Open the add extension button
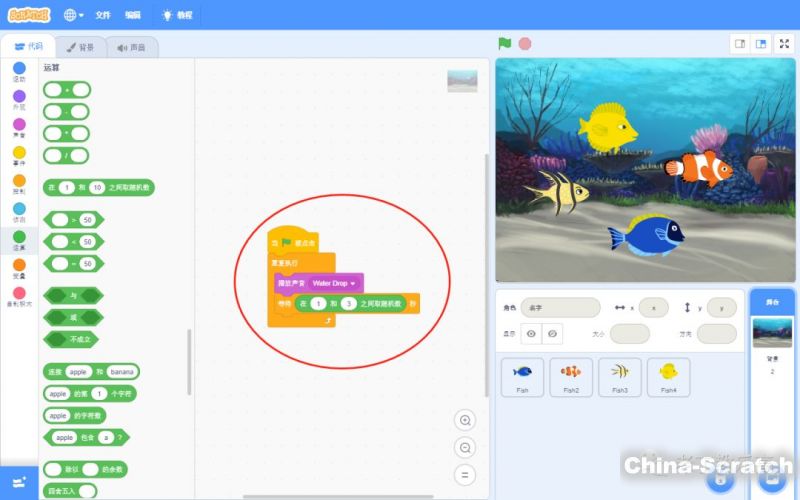The height and width of the screenshot is (500, 800). (x=18, y=482)
